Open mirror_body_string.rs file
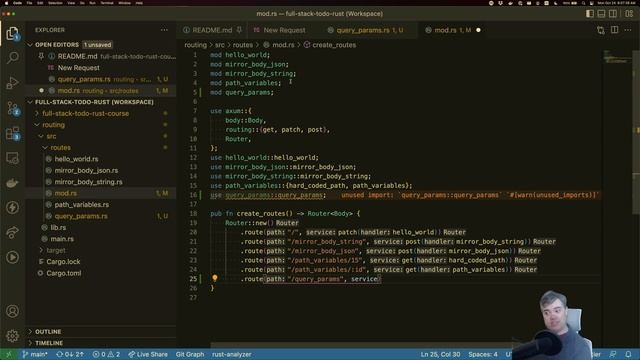The image size is (640, 360). [88, 182]
